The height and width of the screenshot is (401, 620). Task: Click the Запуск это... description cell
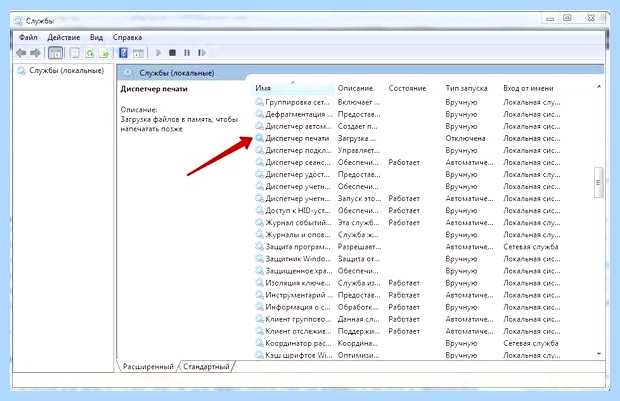pyautogui.click(x=359, y=199)
